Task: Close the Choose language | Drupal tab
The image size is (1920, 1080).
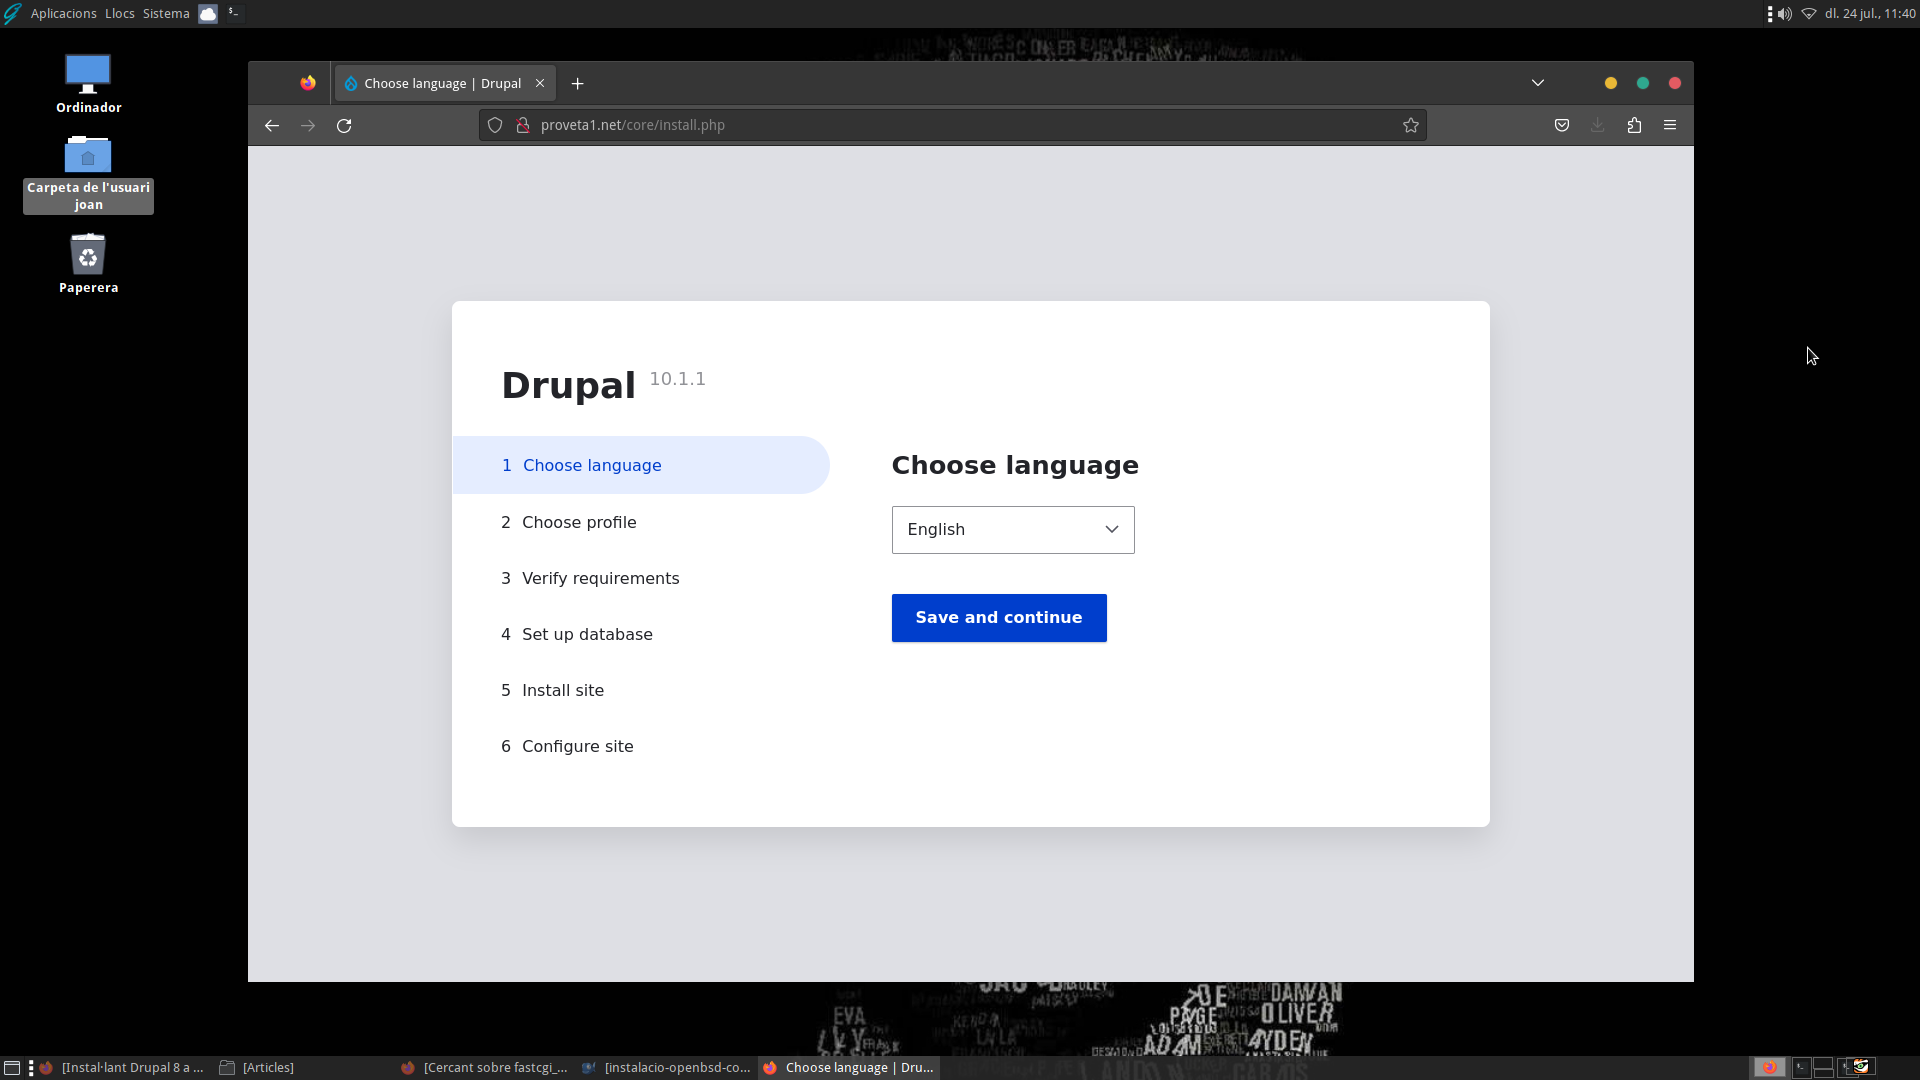Action: (540, 83)
